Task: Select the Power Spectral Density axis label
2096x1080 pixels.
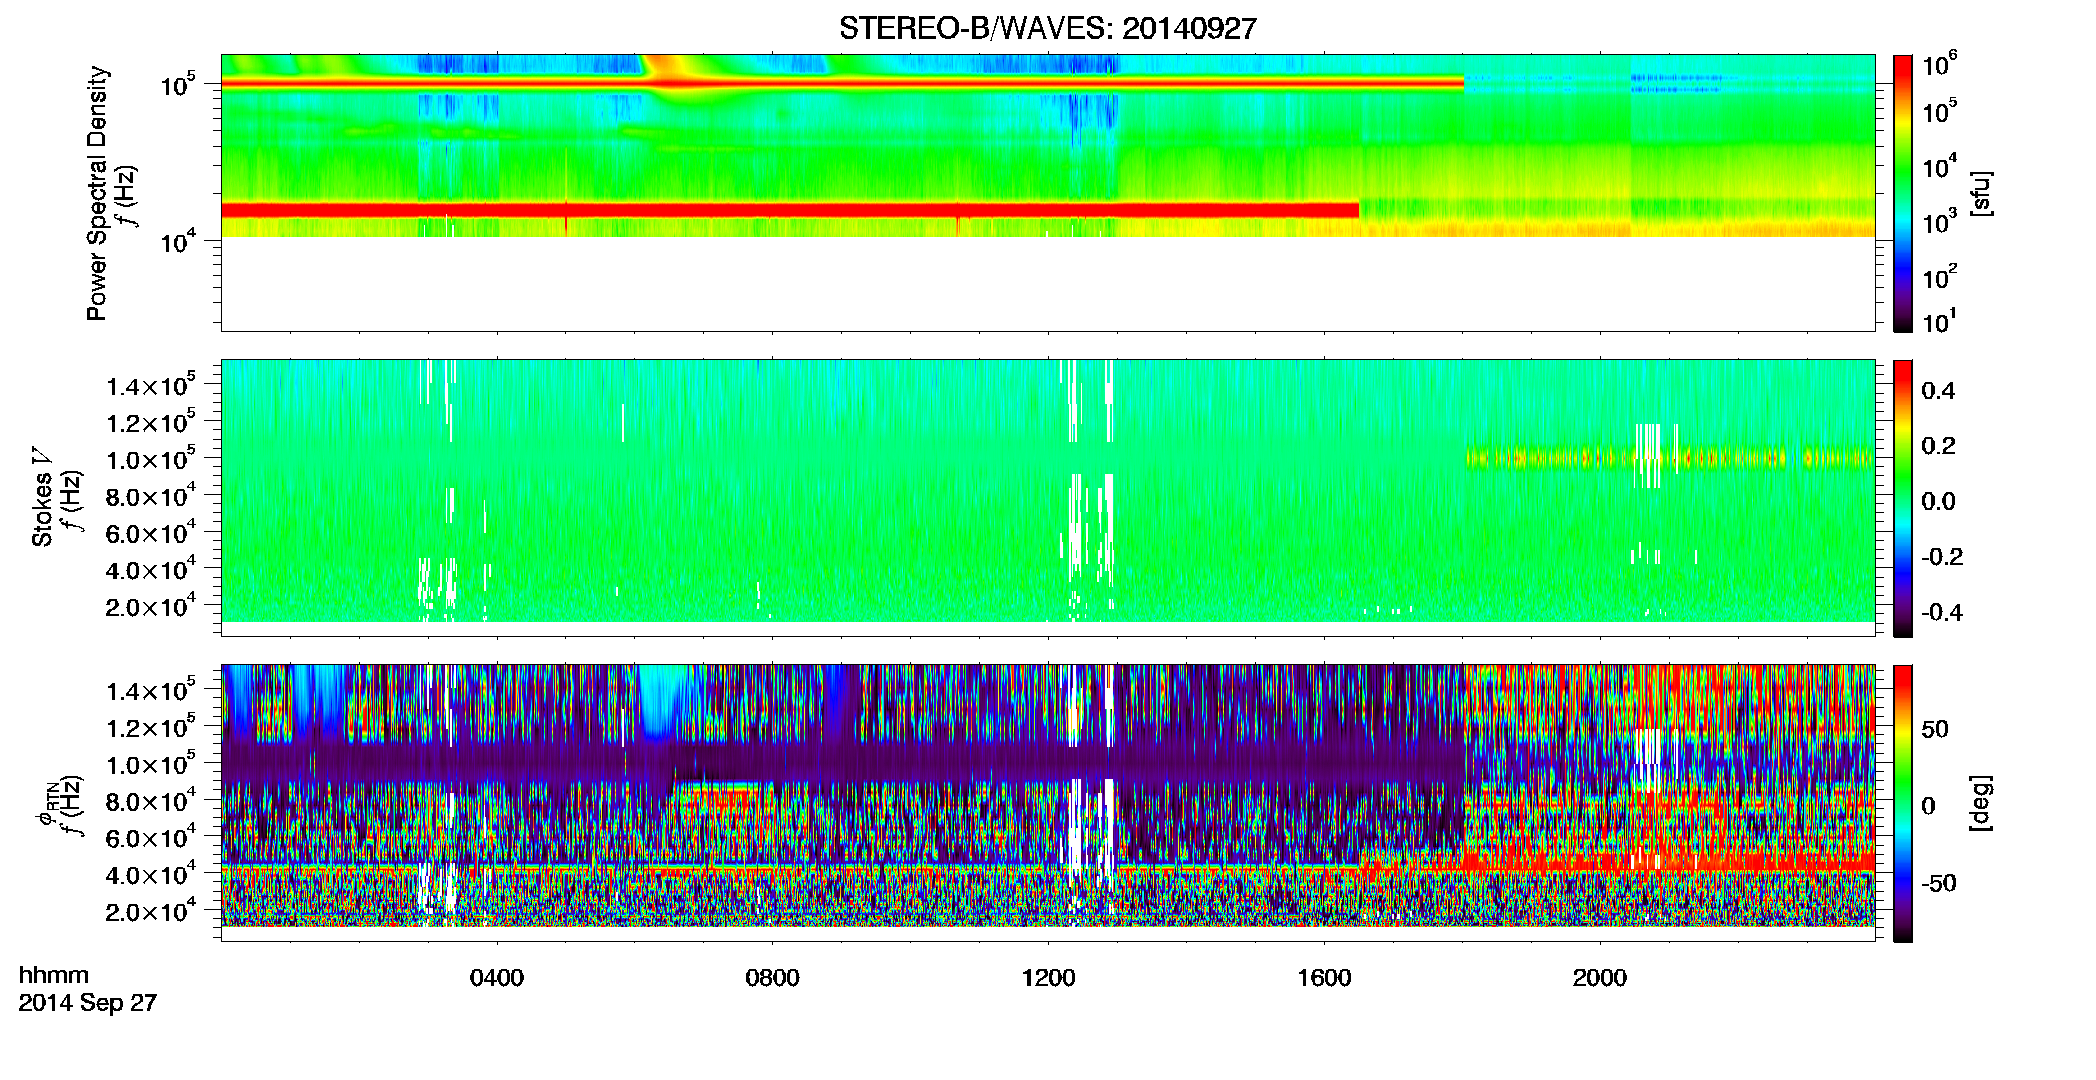Action: coord(97,193)
